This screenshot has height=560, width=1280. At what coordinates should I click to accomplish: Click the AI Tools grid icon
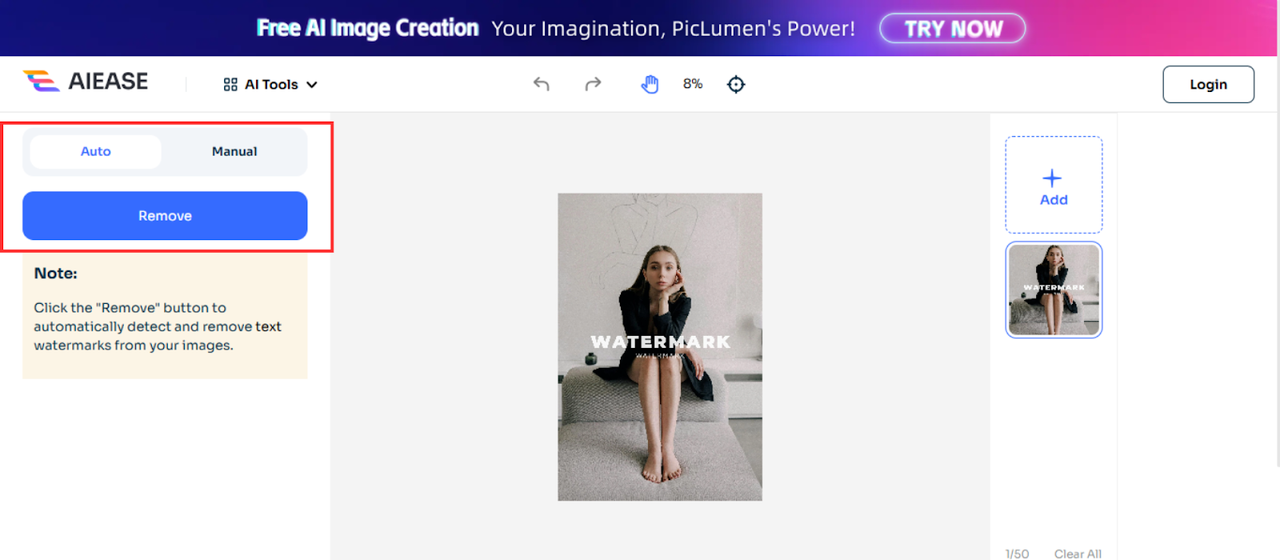(230, 85)
